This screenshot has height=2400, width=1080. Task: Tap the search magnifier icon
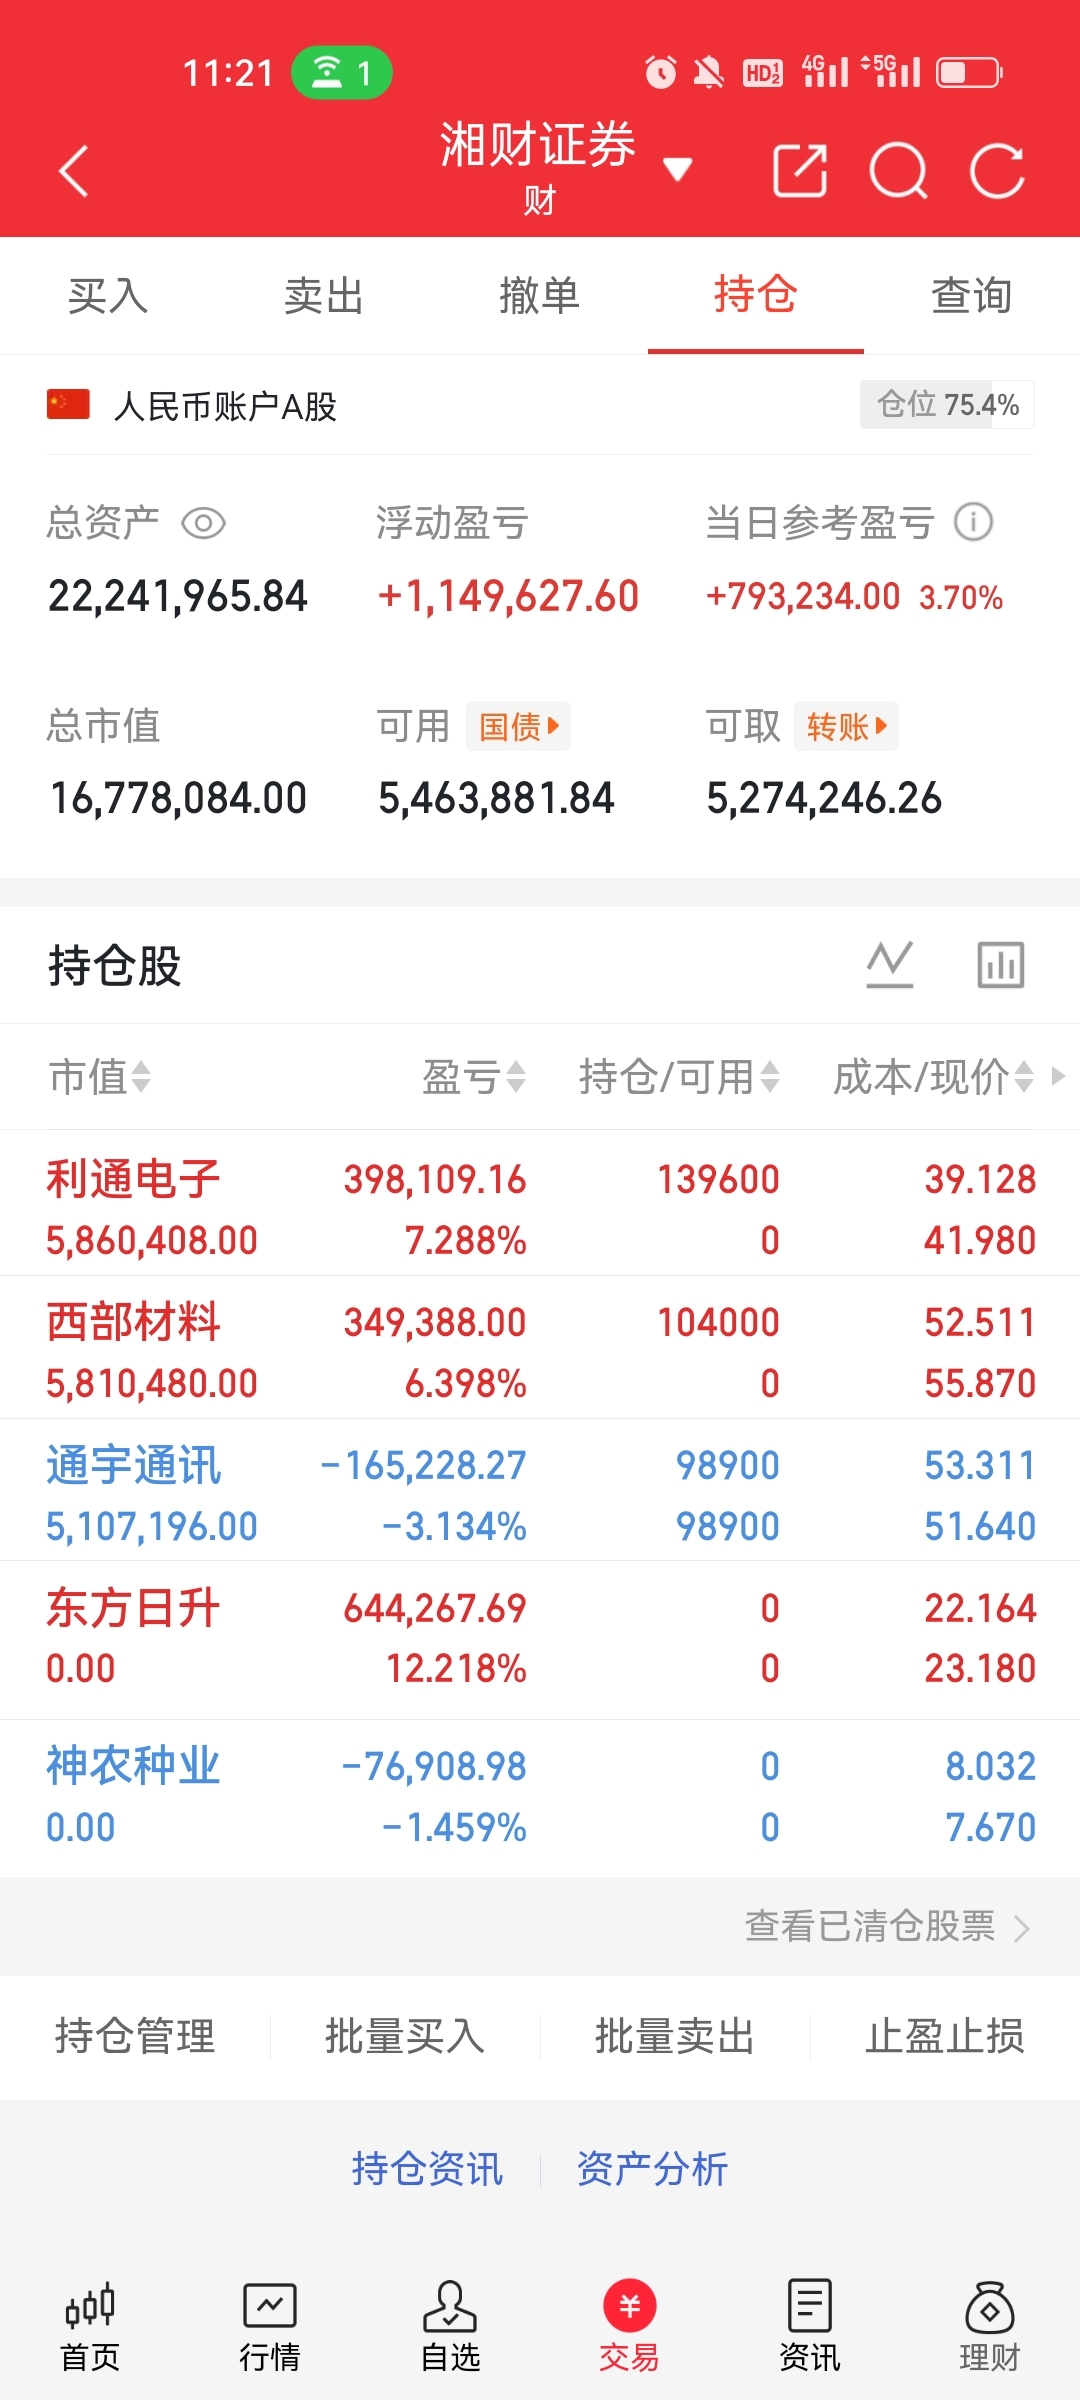click(x=899, y=172)
